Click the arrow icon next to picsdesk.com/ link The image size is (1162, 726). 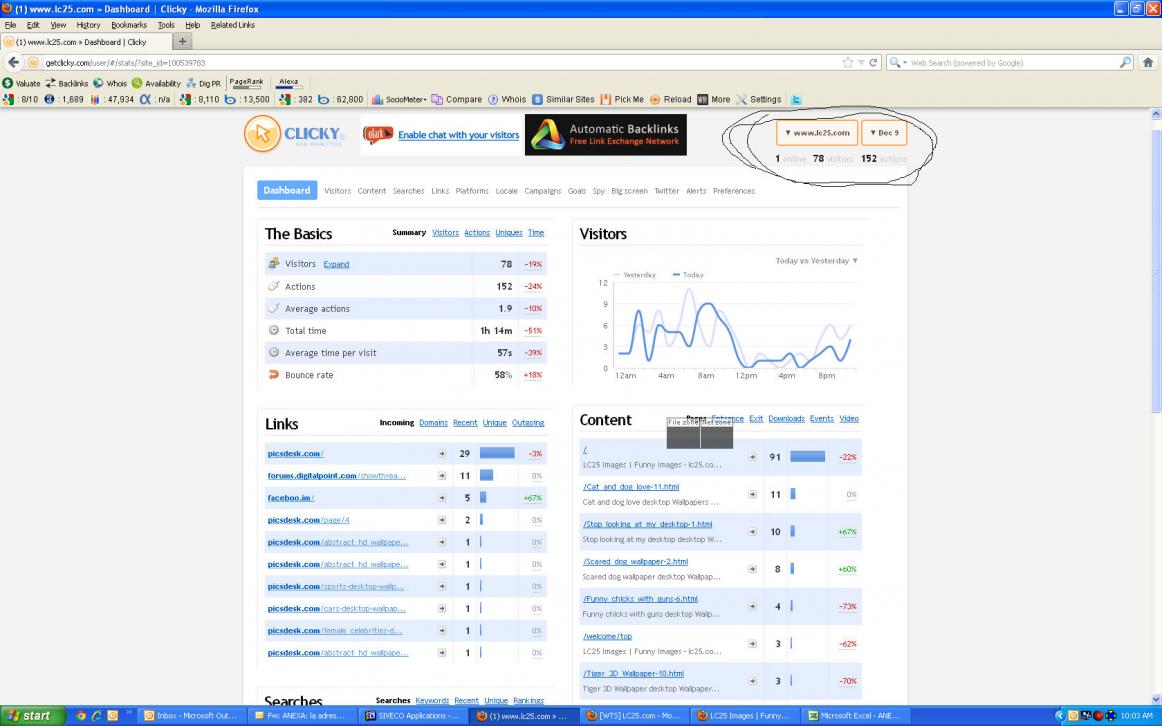tap(442, 453)
